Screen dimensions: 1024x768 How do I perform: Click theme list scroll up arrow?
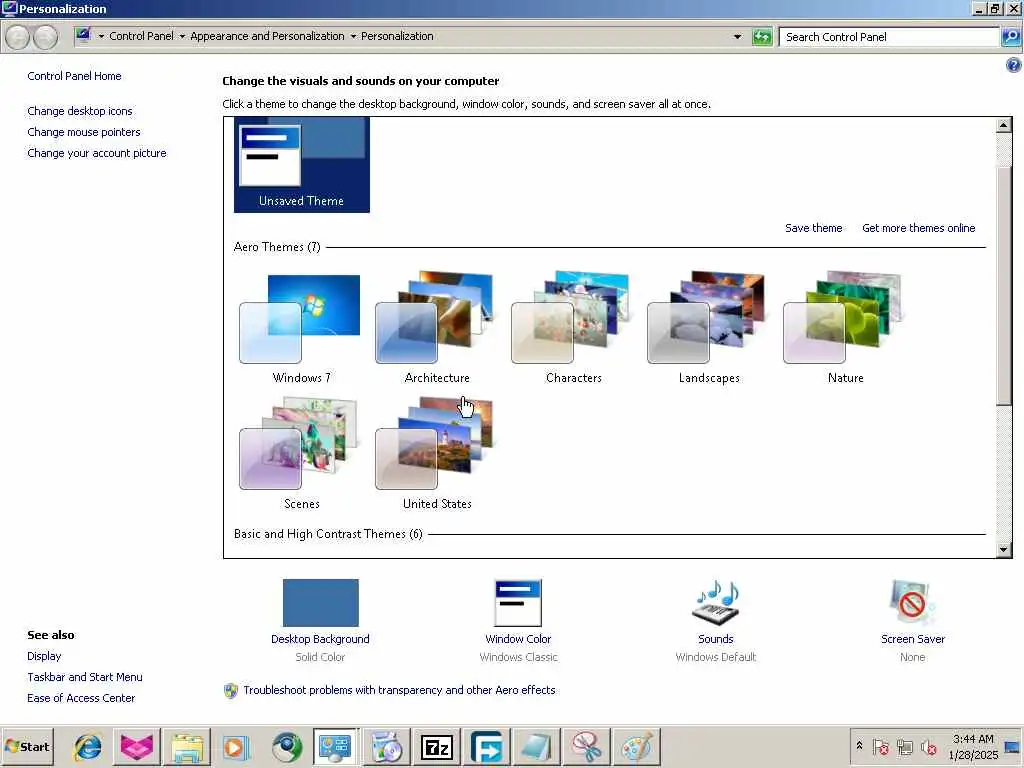[x=1004, y=125]
